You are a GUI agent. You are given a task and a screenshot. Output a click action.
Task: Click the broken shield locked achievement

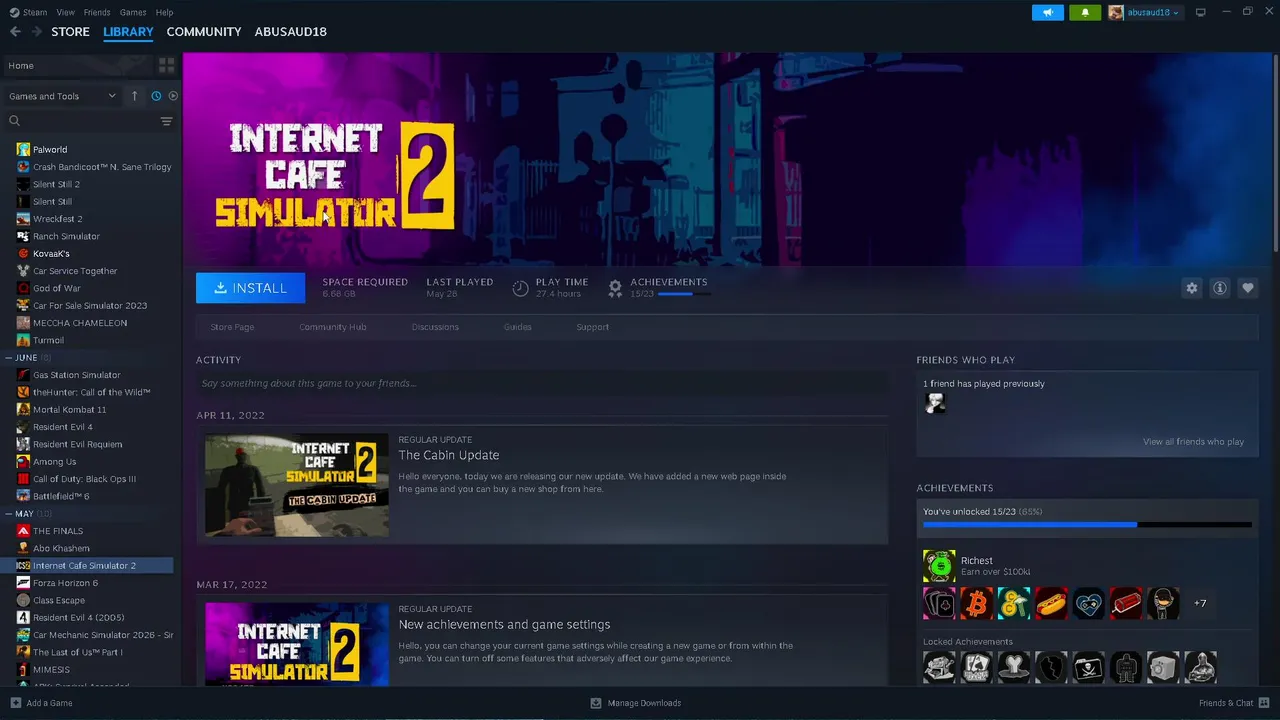coord(1051,667)
